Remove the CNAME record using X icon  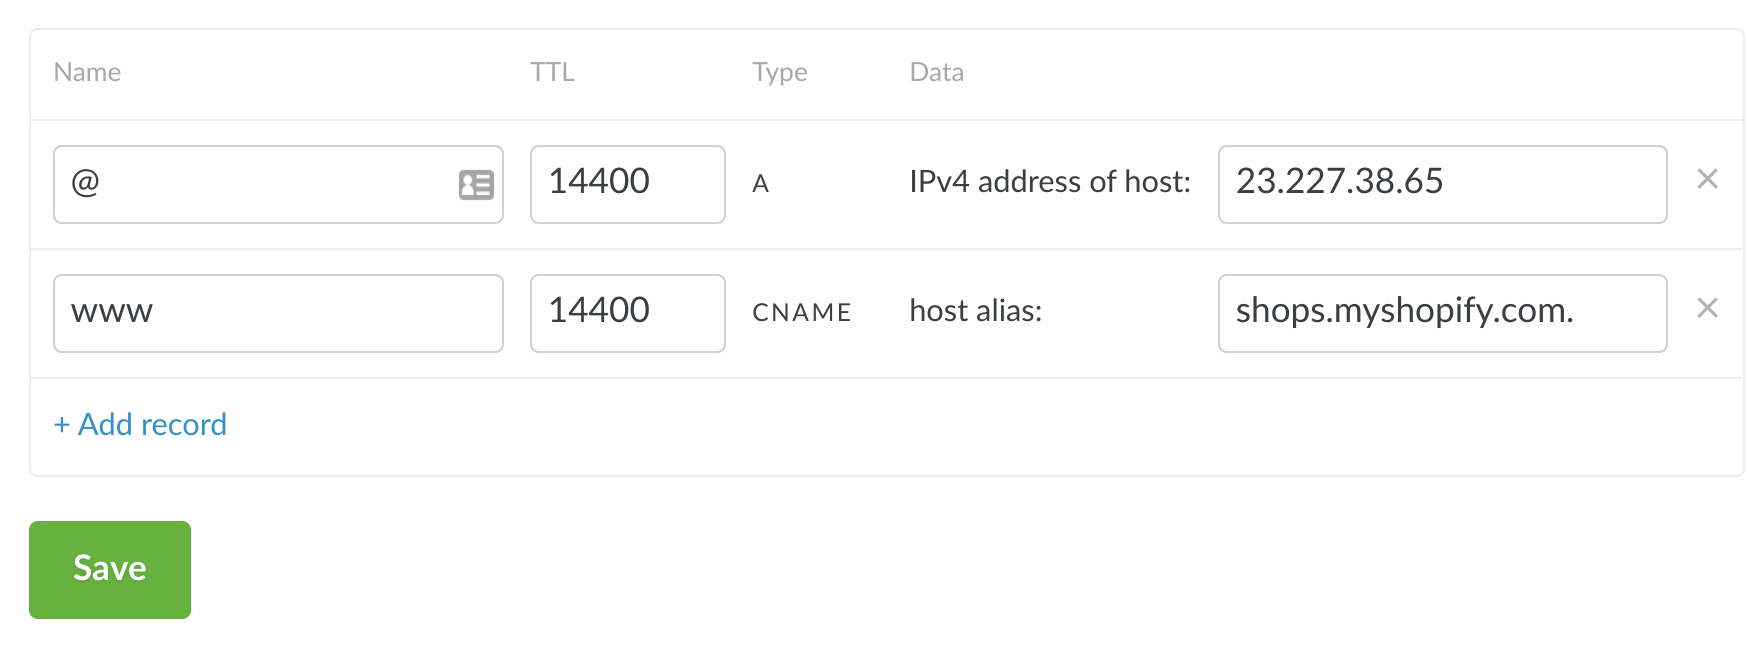(x=1707, y=309)
